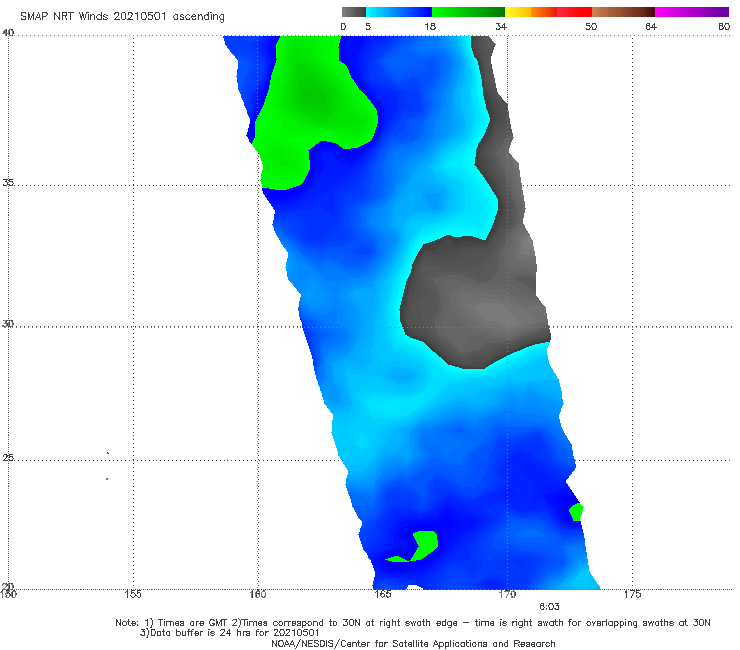Click the green segment of the color bar
This screenshot has height=650, width=740.
pos(468,12)
